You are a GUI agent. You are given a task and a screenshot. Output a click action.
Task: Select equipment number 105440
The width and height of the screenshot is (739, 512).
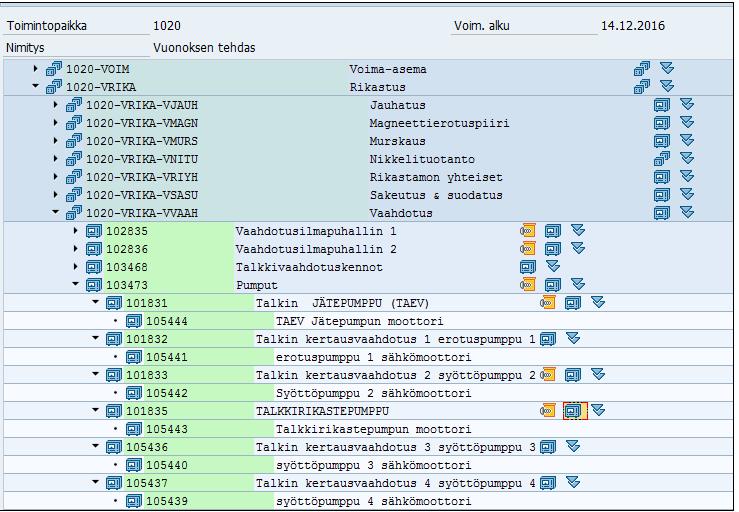click(167, 465)
